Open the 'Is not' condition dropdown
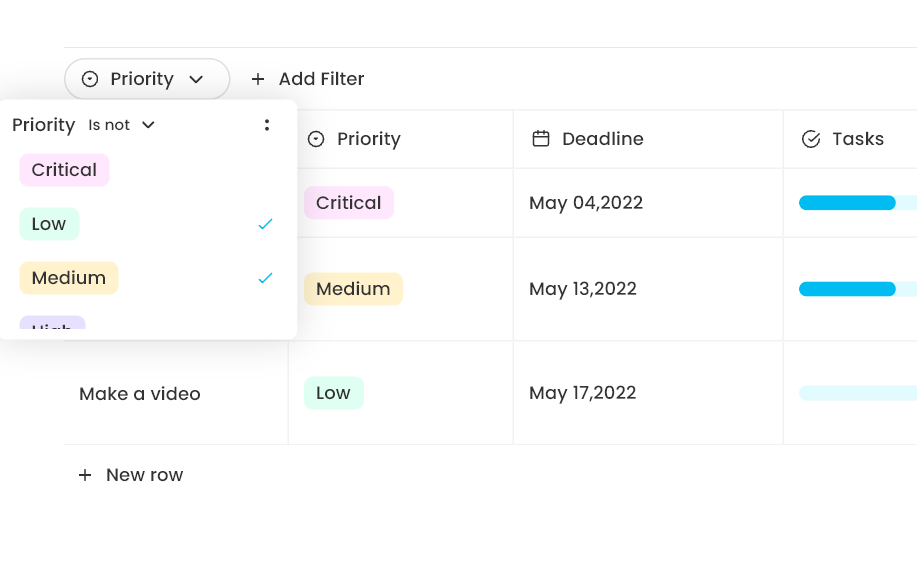Screen dimensions: 917x580 pos(122,125)
